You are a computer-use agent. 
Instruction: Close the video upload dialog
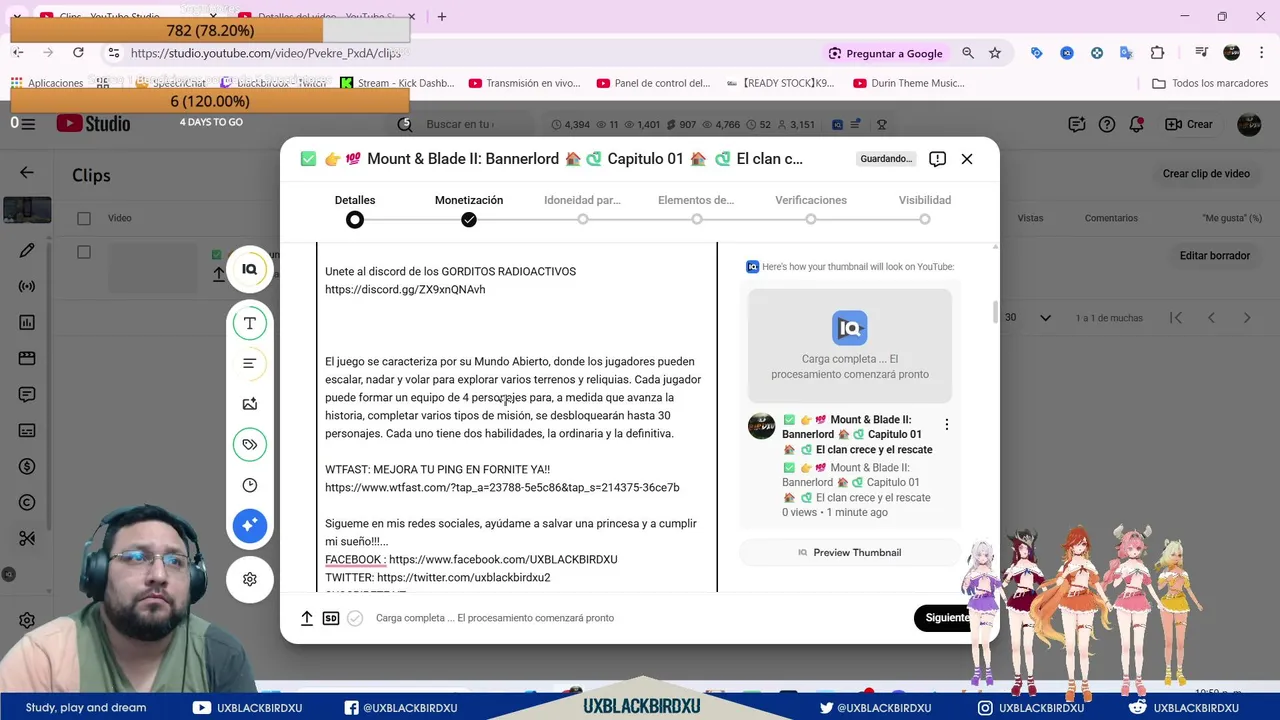(967, 159)
